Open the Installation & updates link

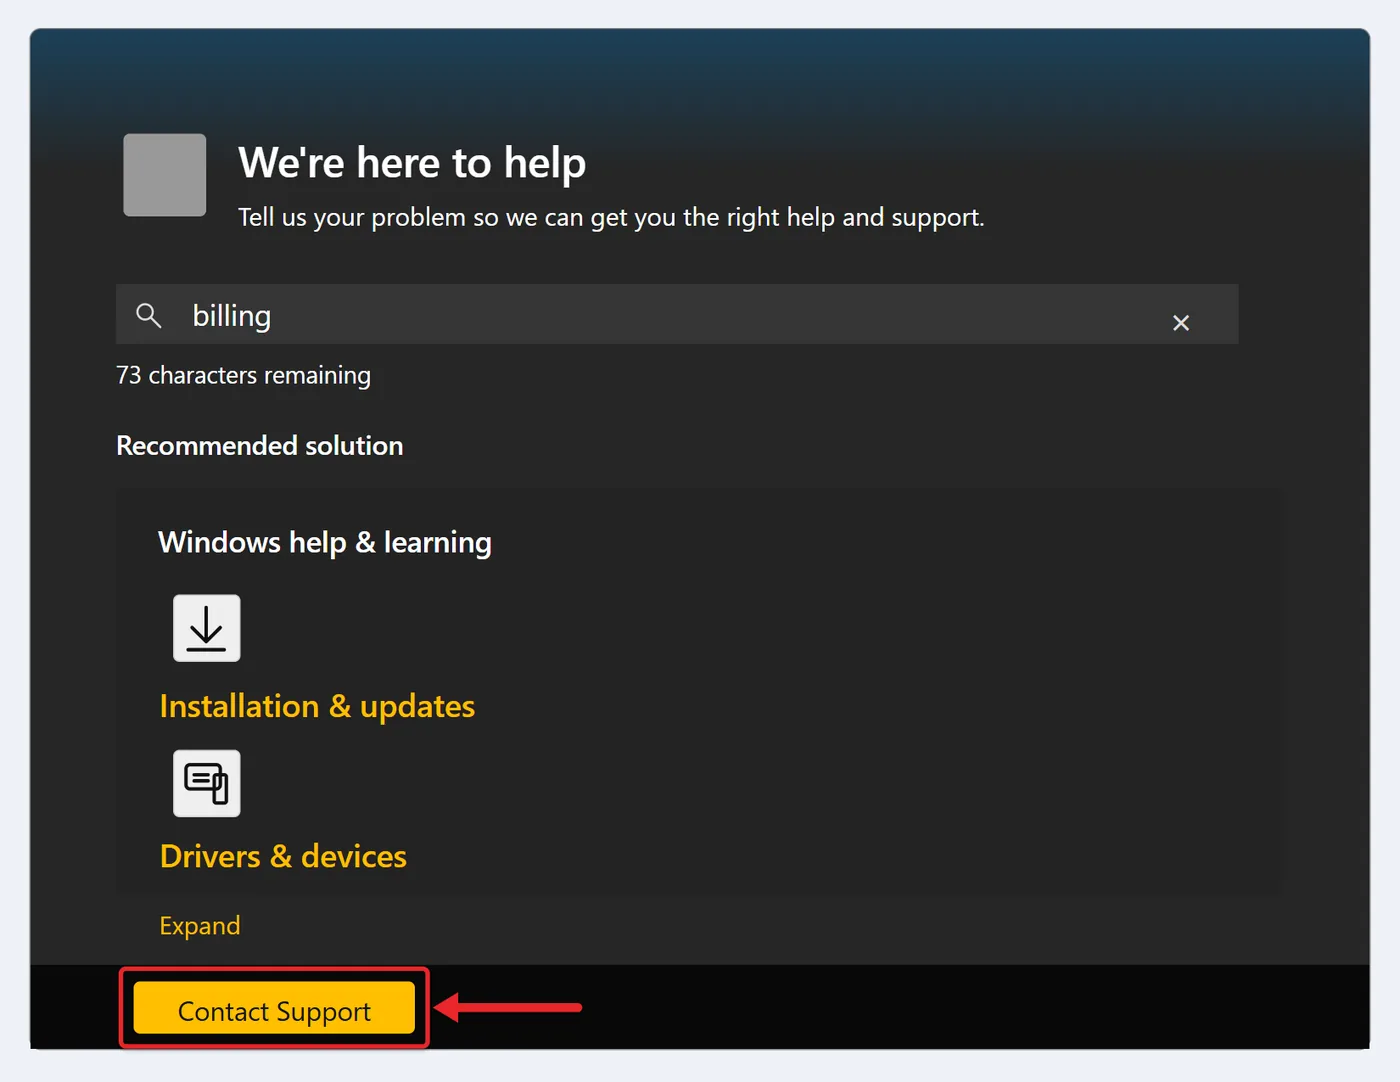click(x=317, y=706)
